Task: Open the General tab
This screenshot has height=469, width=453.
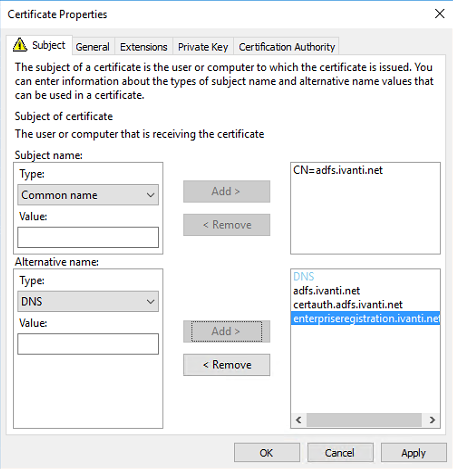Action: click(x=92, y=47)
